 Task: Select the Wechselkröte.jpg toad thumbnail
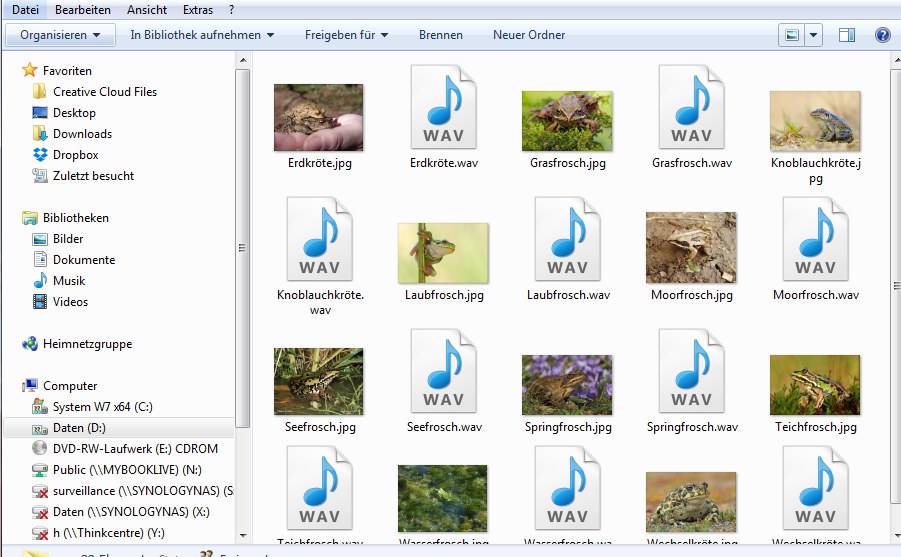[691, 502]
